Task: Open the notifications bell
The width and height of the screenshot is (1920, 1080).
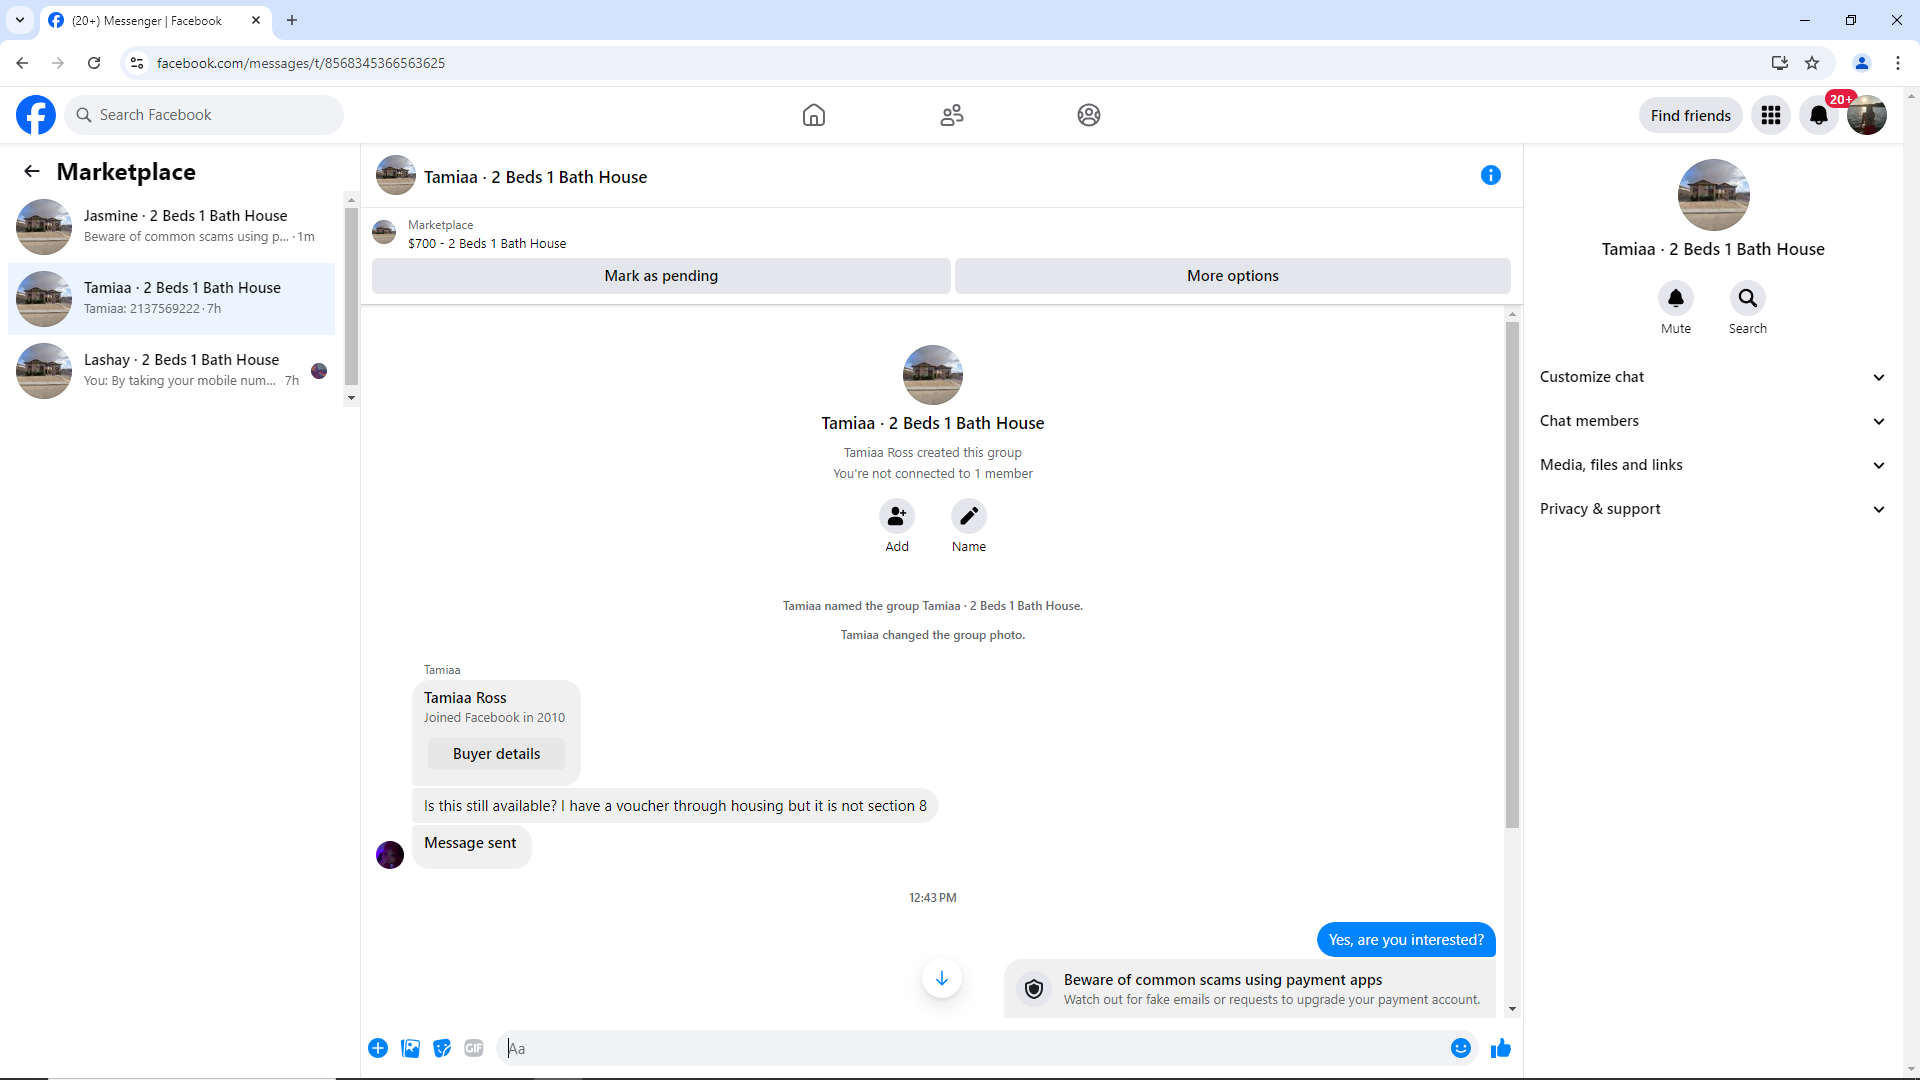Action: tap(1819, 115)
